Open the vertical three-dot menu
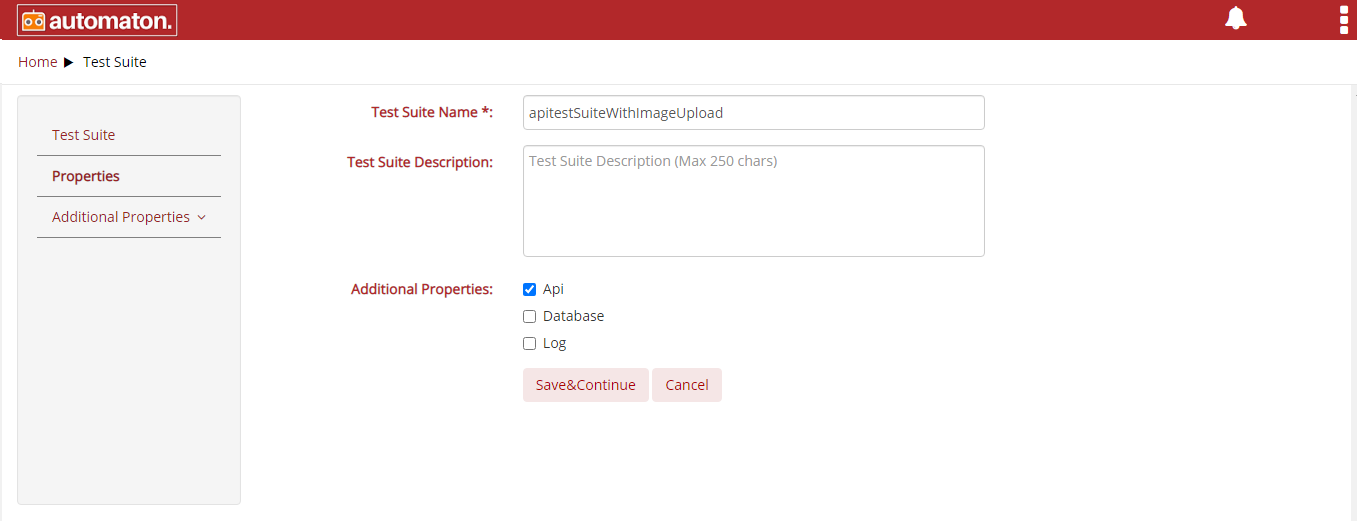1357x521 pixels. pyautogui.click(x=1344, y=20)
